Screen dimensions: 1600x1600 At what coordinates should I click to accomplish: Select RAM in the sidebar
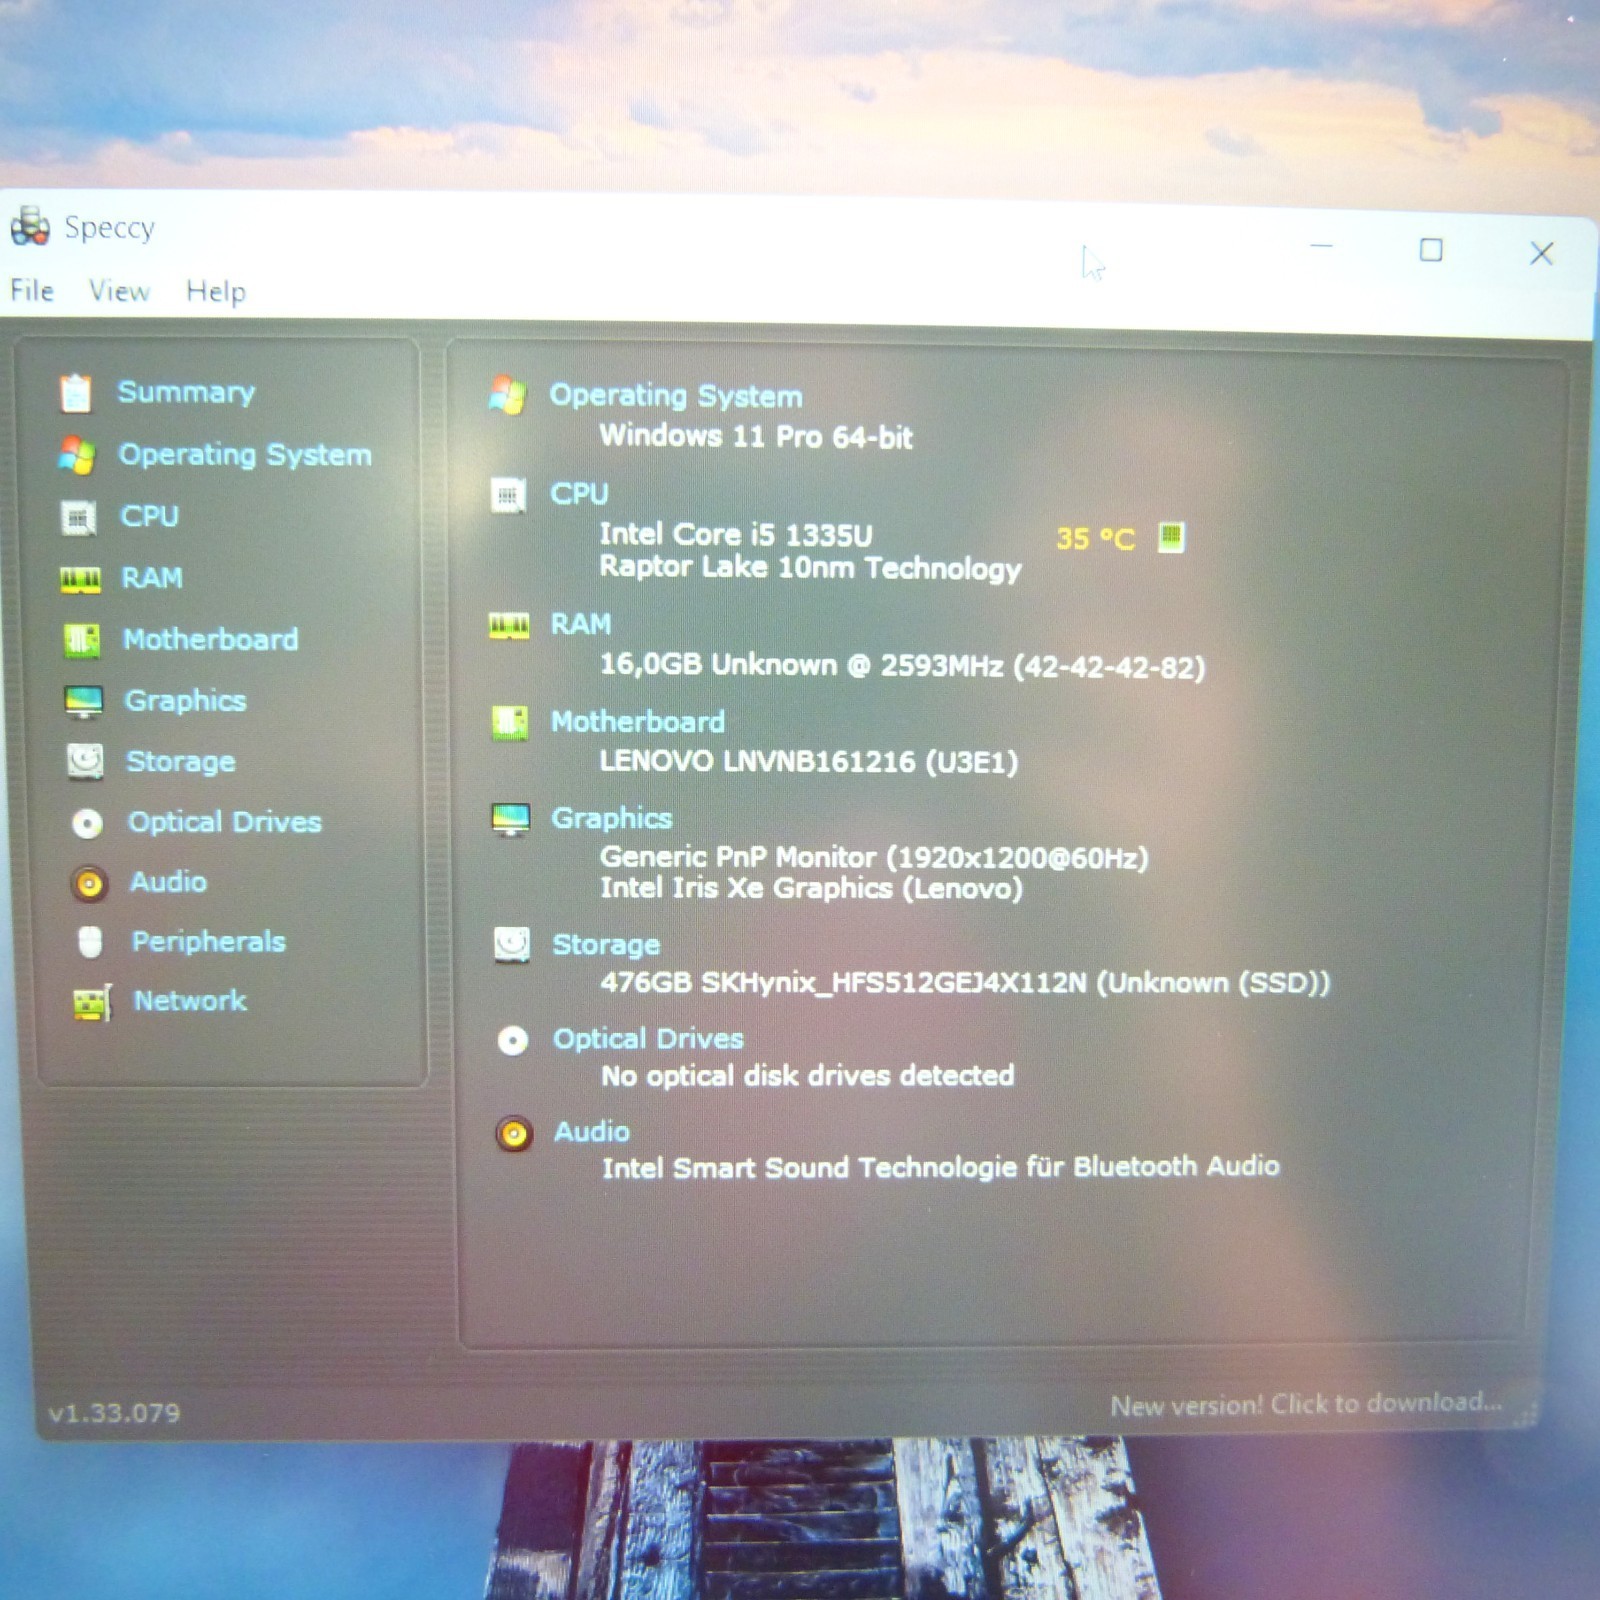point(152,578)
